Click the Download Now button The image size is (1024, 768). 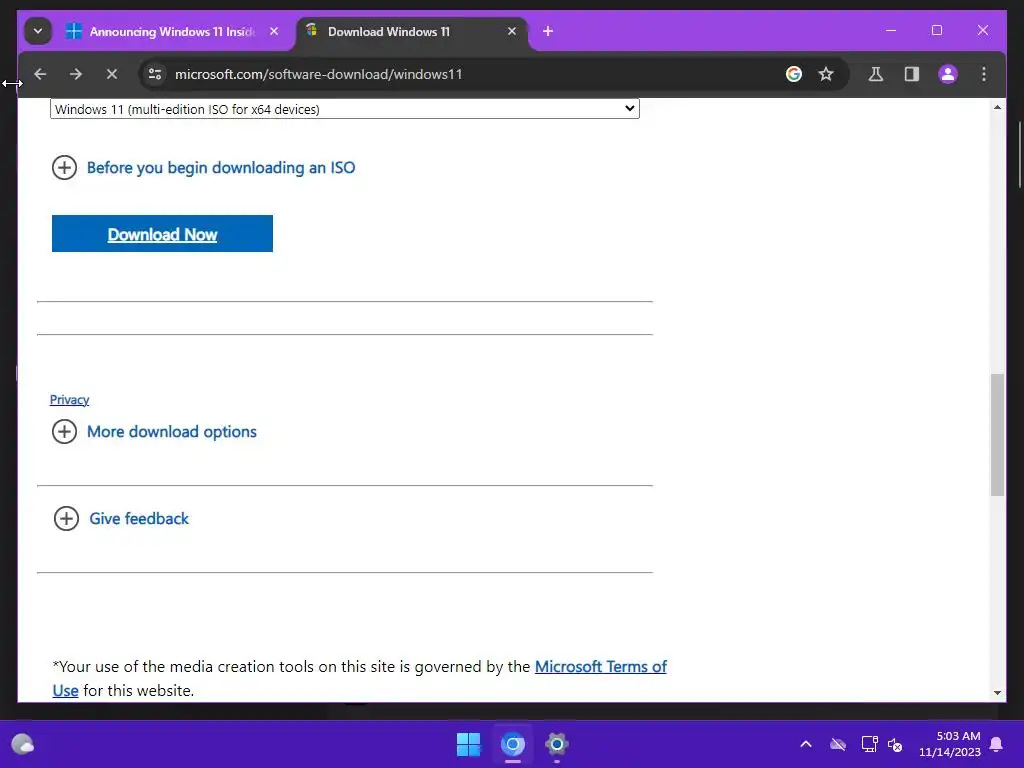click(x=162, y=234)
